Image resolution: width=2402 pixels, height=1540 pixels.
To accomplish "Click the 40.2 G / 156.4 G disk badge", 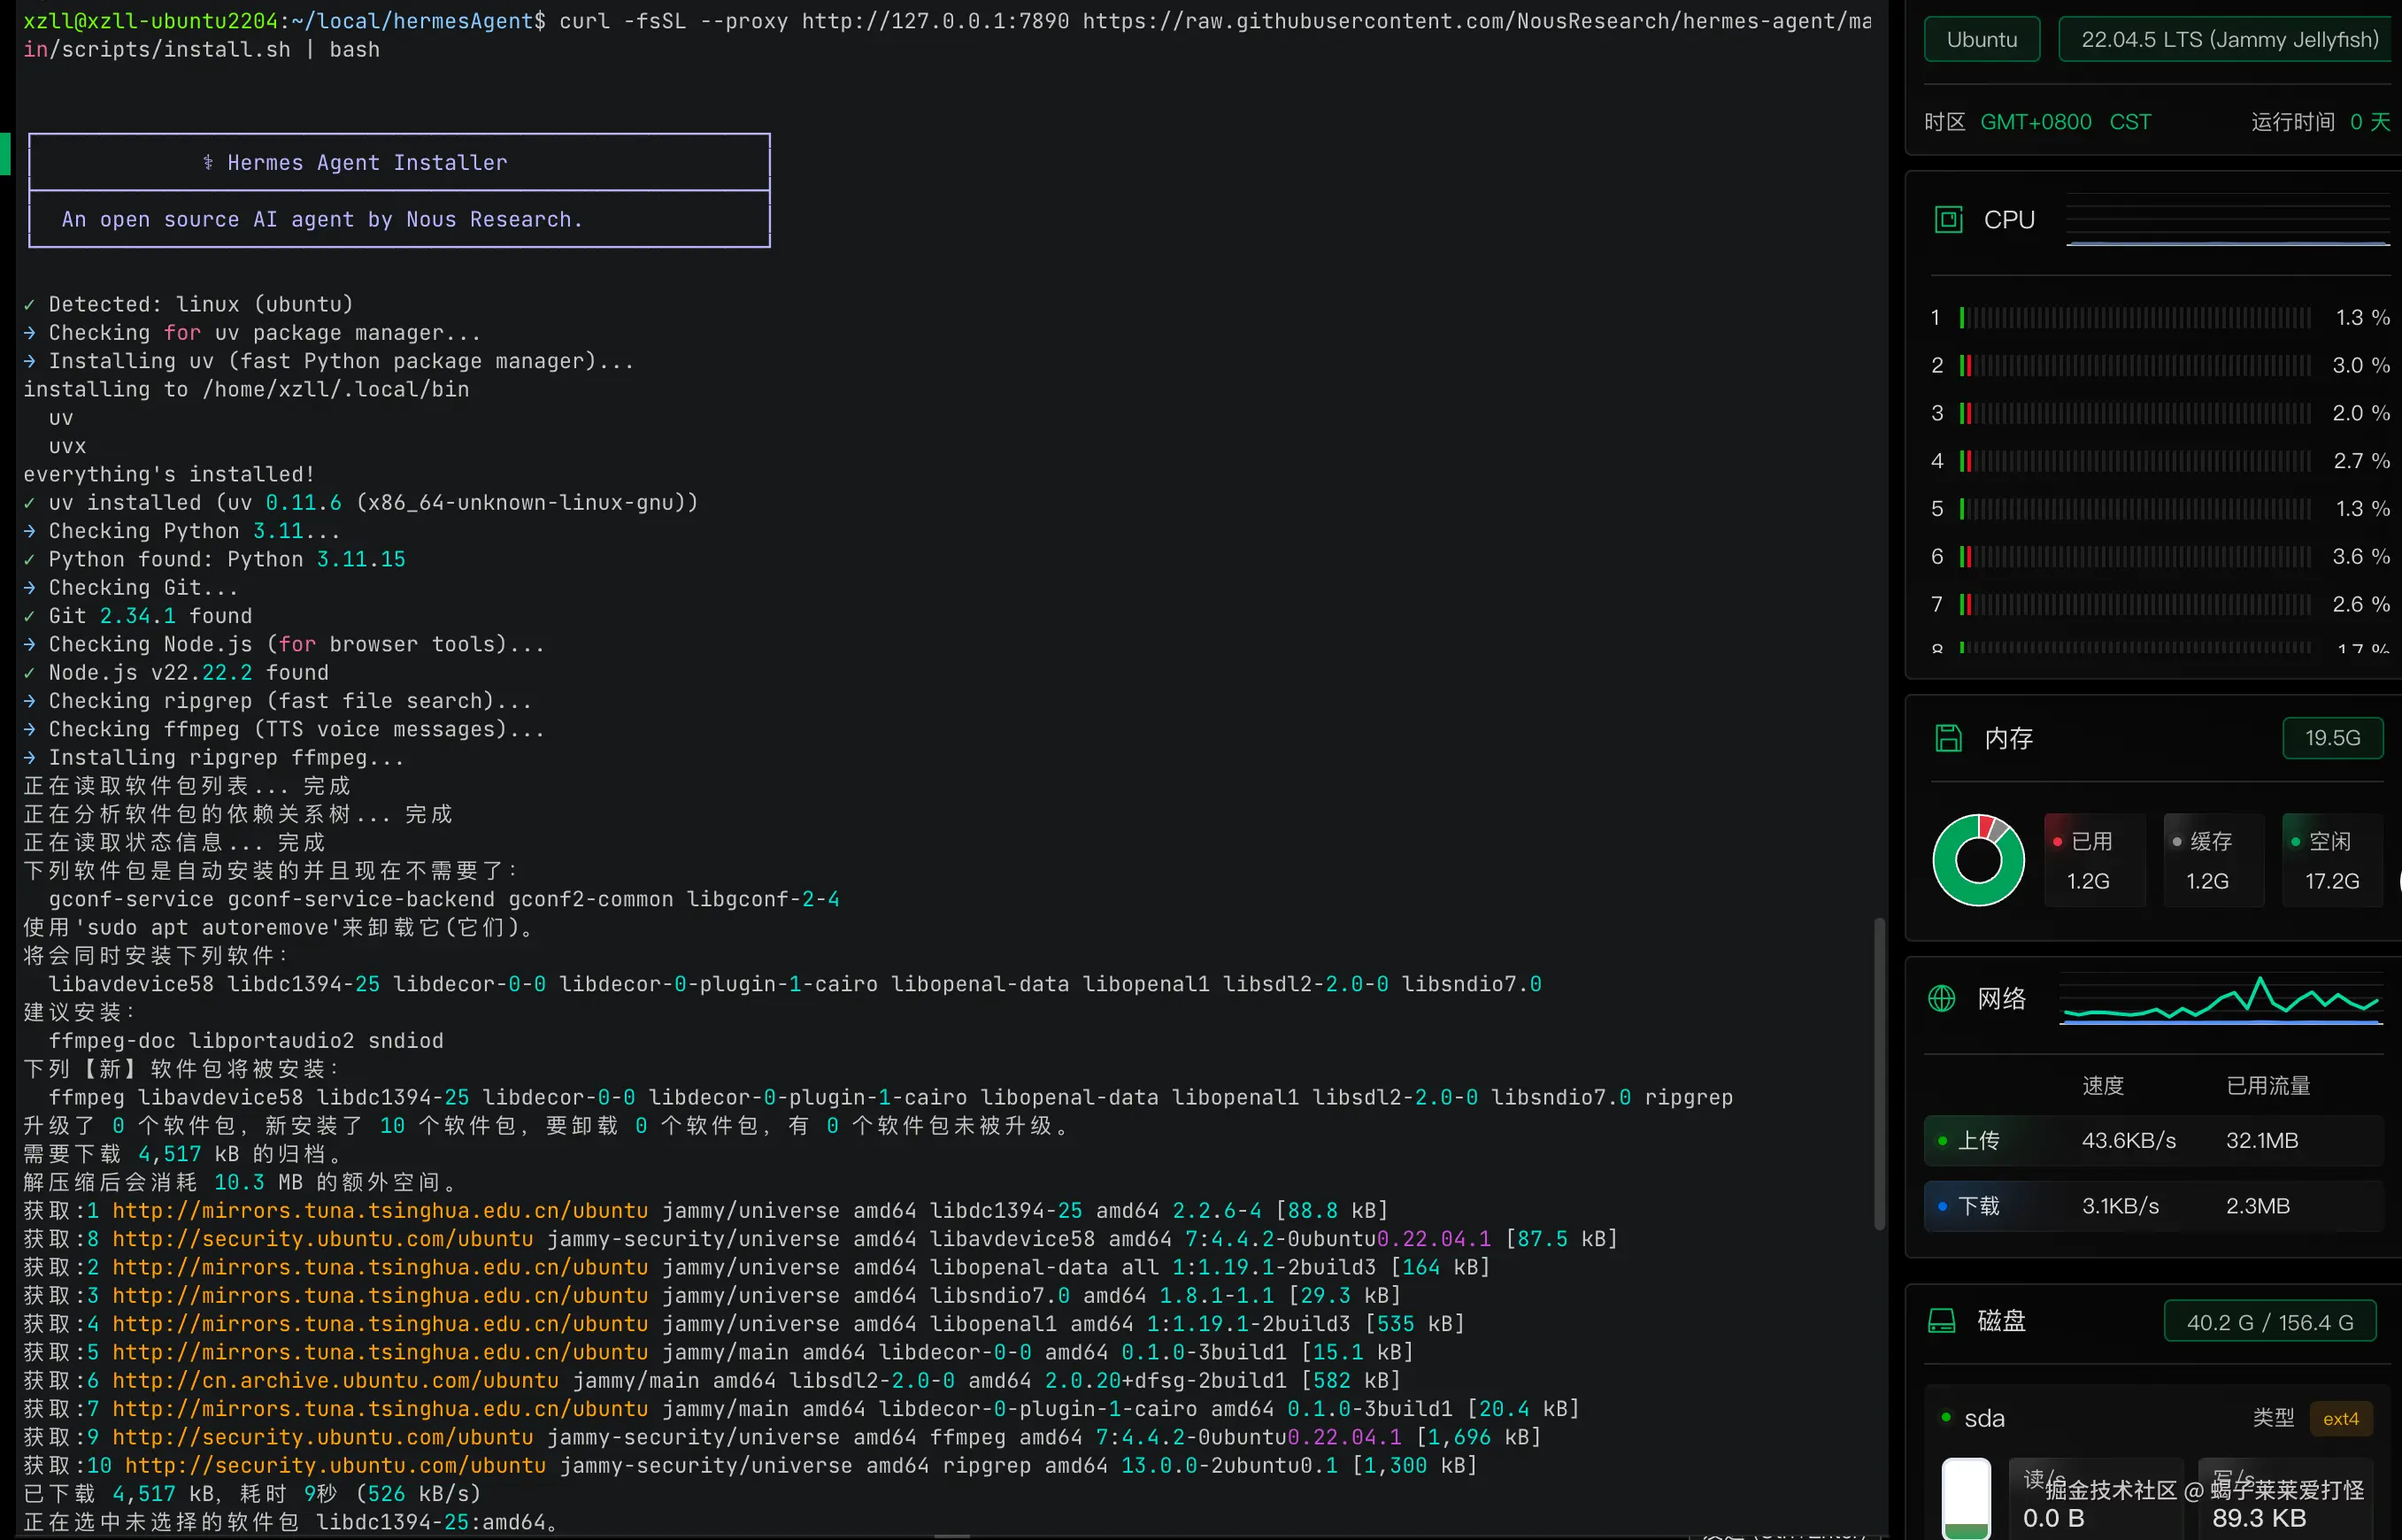I will click(x=2269, y=1322).
